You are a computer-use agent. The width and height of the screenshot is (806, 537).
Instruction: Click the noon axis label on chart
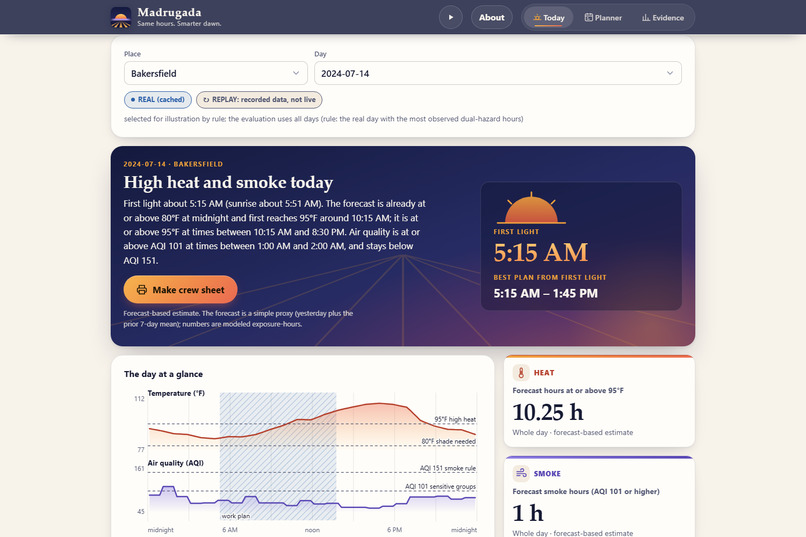pos(312,530)
